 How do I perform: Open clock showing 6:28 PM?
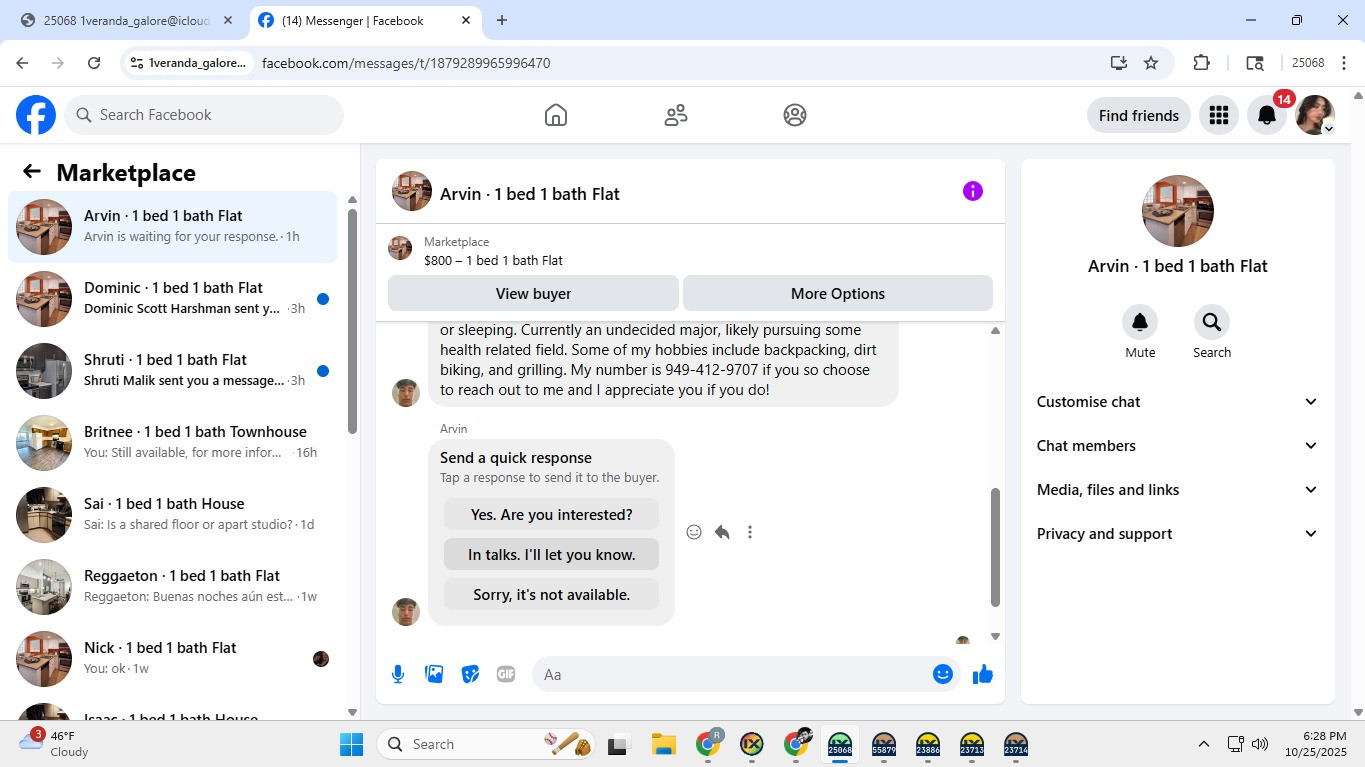coord(1317,743)
